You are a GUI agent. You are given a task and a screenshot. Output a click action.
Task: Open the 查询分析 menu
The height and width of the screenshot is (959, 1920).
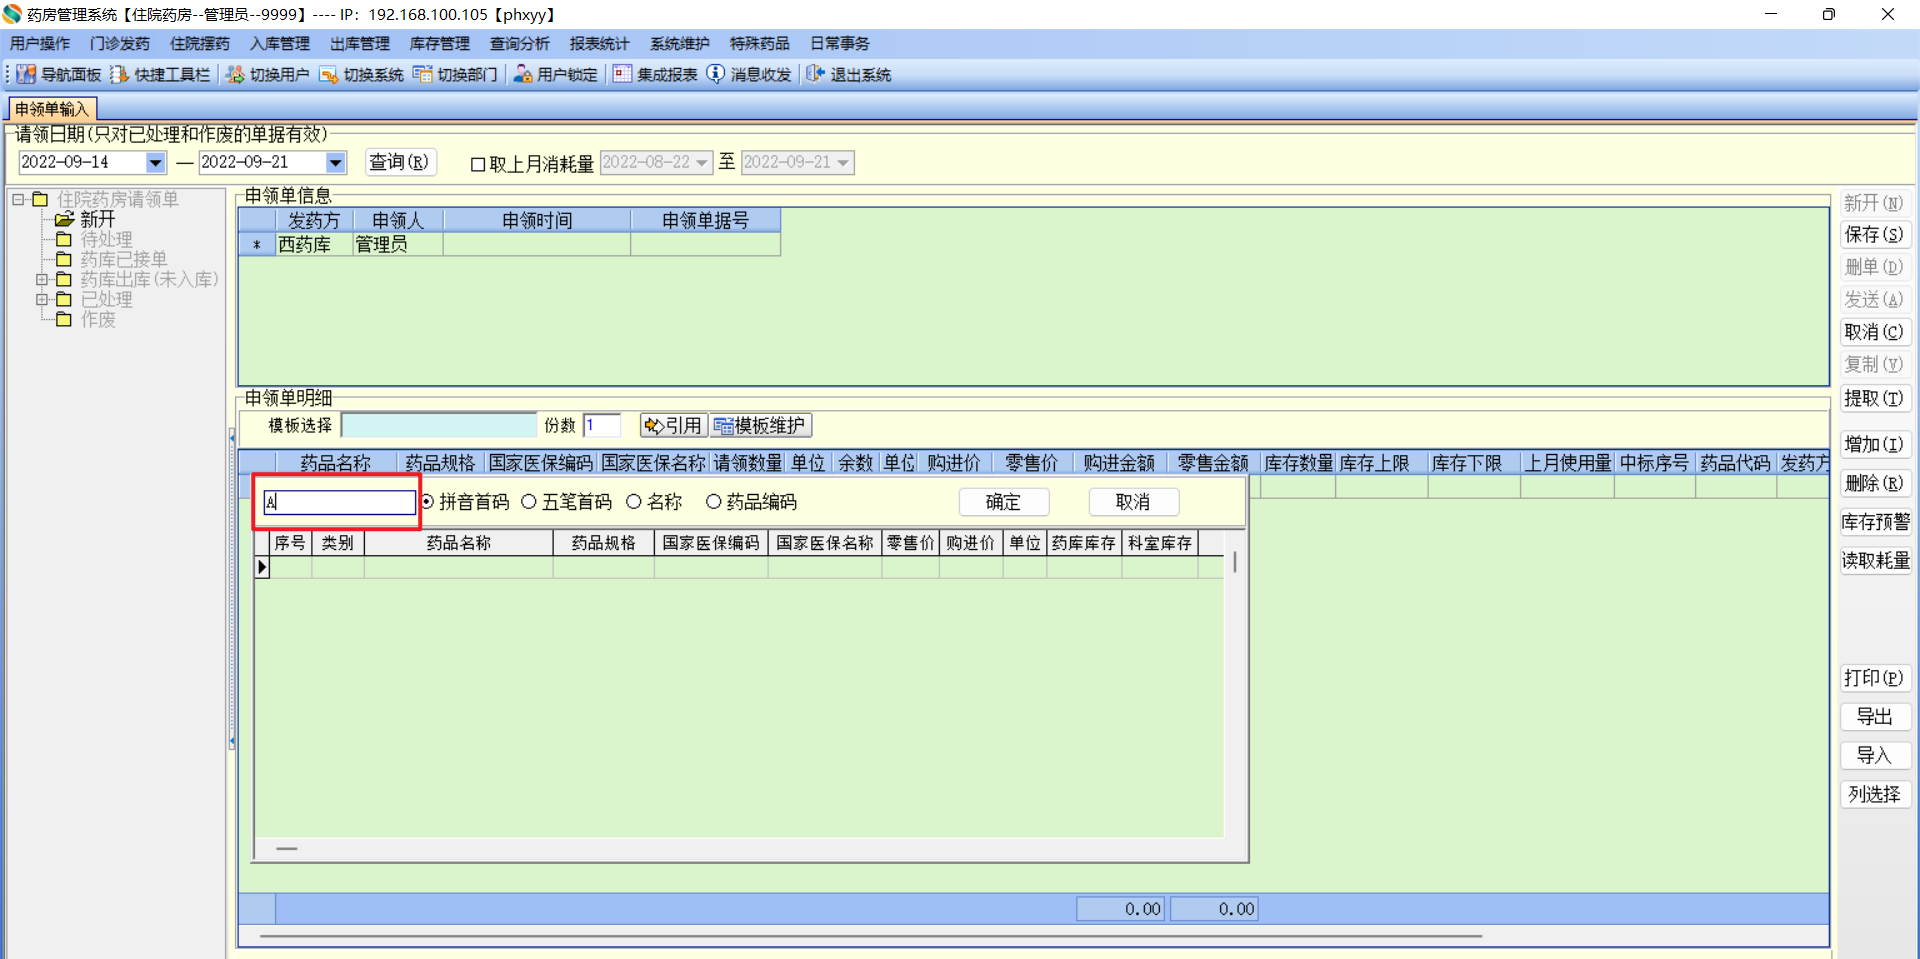(520, 43)
